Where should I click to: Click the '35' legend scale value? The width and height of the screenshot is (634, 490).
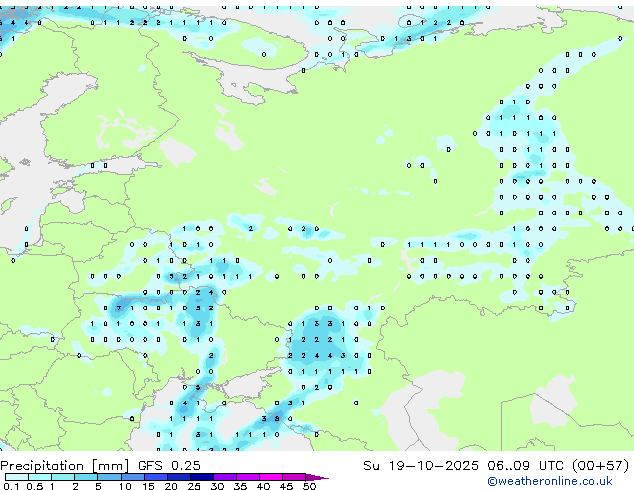point(240,486)
